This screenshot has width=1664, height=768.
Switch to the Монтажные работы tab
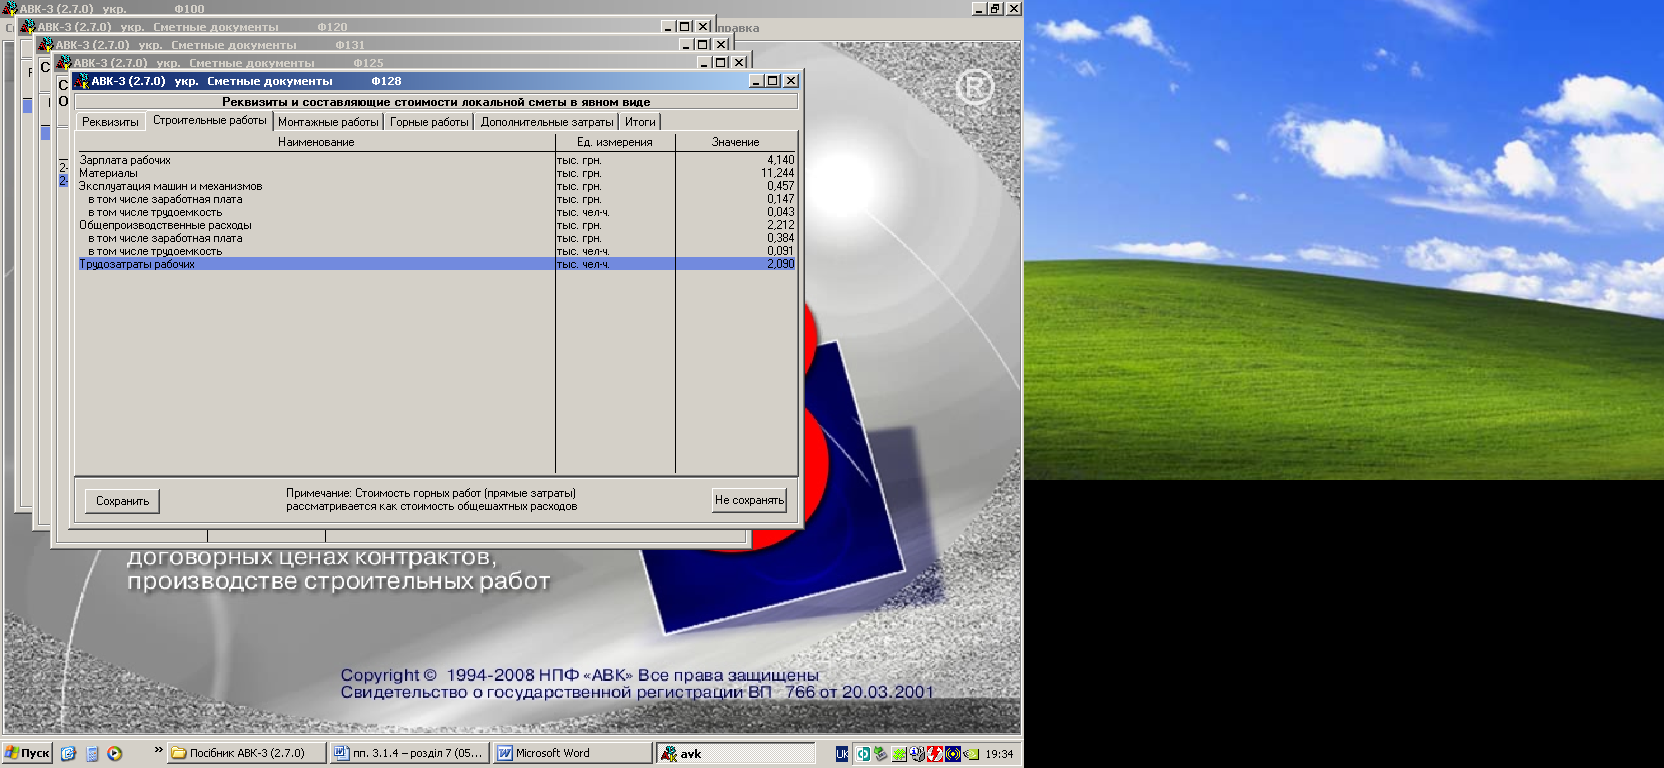pos(328,122)
